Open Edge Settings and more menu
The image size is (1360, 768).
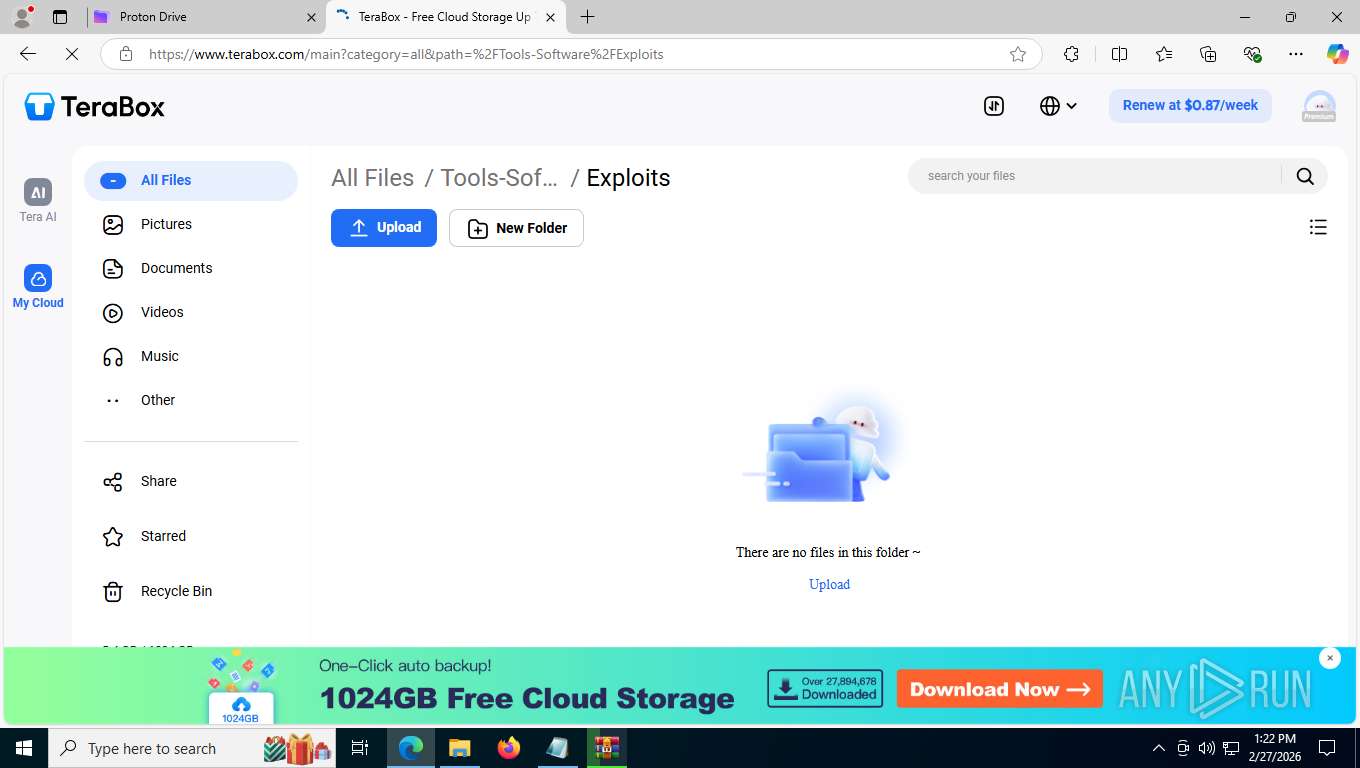(1296, 54)
